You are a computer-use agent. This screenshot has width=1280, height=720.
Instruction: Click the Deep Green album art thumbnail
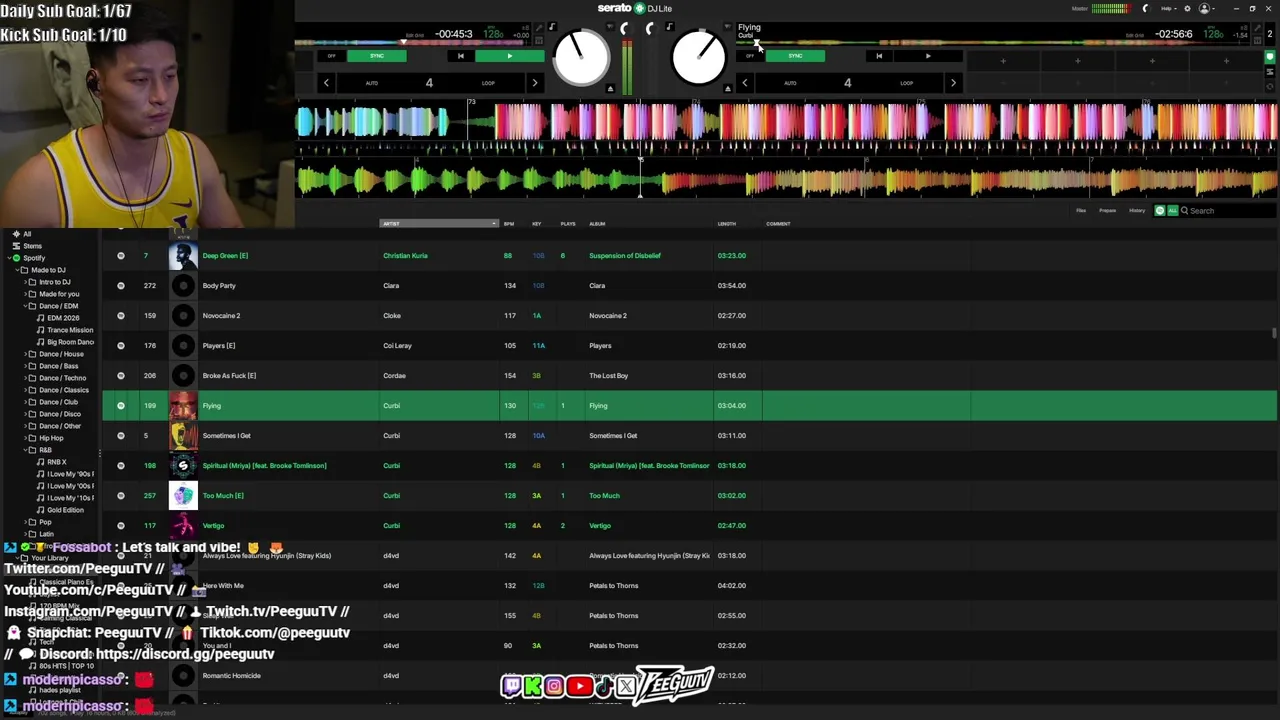click(183, 256)
